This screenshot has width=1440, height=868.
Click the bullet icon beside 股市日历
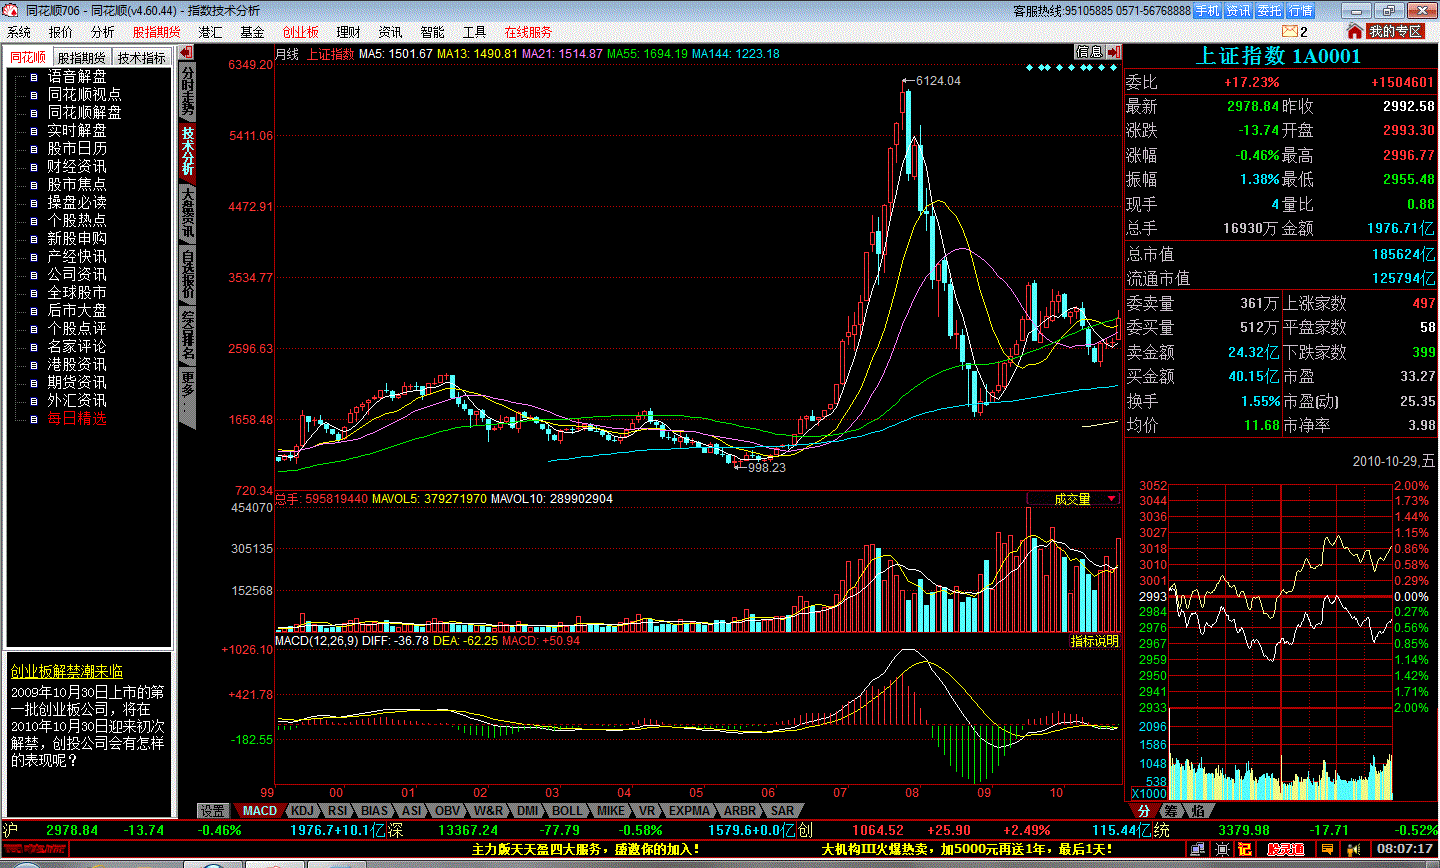click(x=33, y=149)
